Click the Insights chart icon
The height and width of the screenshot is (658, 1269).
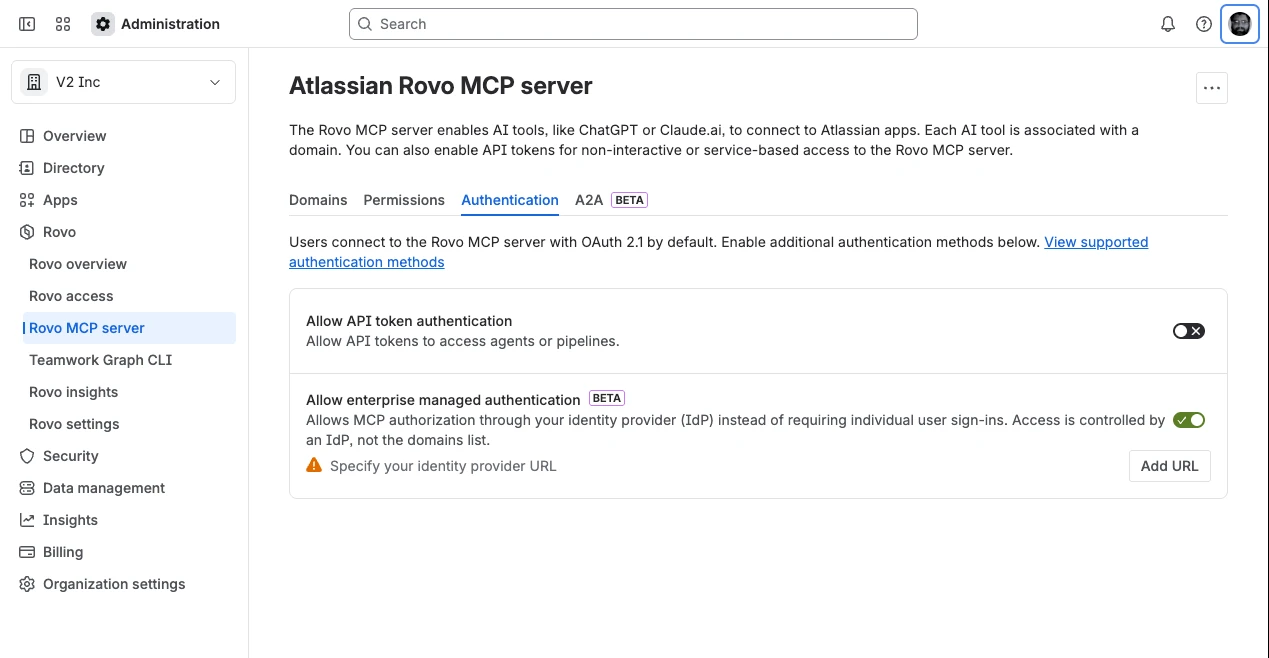(27, 520)
